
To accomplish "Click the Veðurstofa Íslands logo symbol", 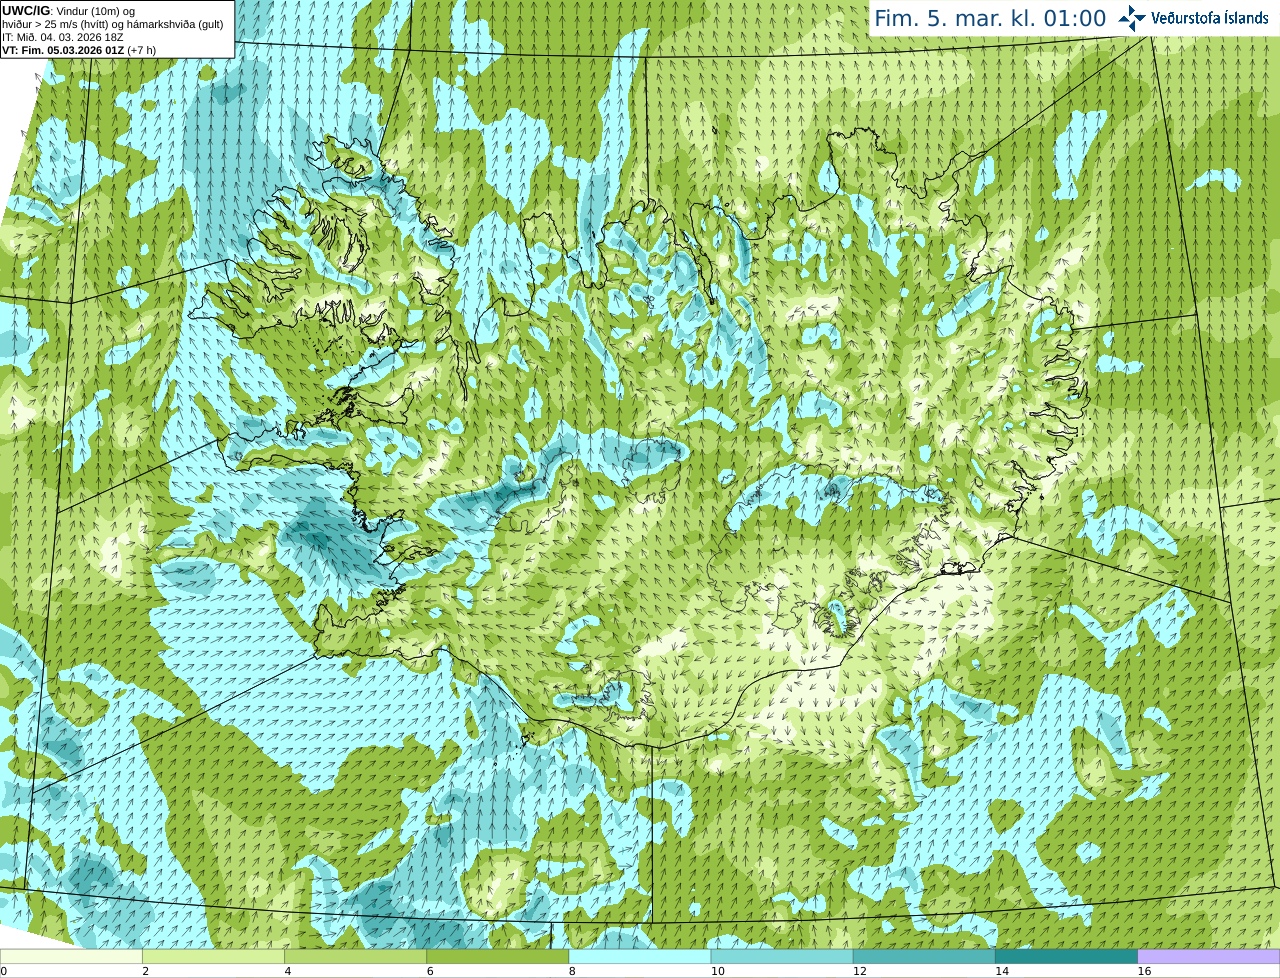I will coord(1132,18).
